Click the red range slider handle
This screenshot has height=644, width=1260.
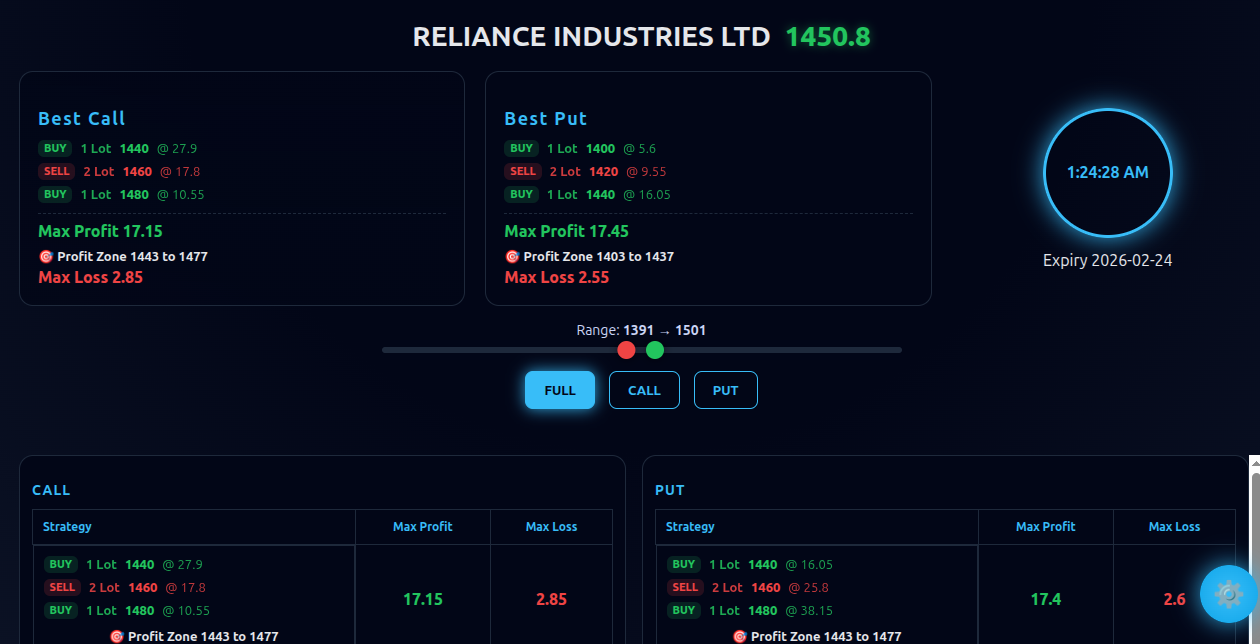click(626, 350)
